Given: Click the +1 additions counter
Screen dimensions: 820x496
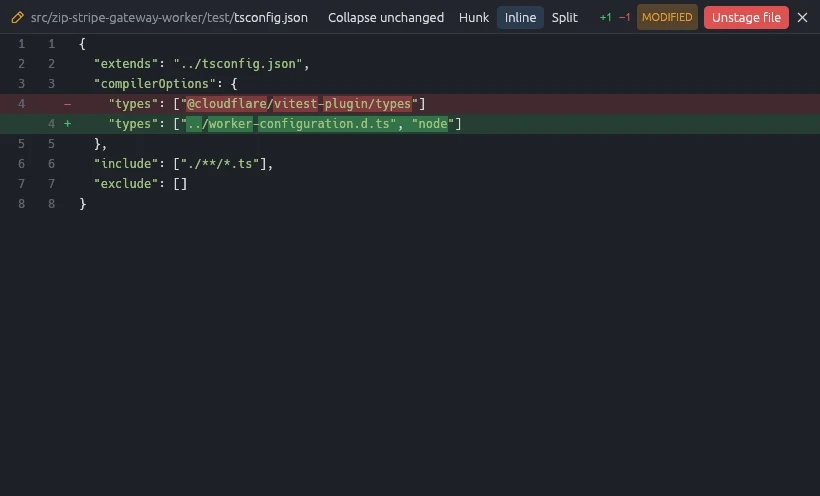Looking at the screenshot, I should 606,17.
